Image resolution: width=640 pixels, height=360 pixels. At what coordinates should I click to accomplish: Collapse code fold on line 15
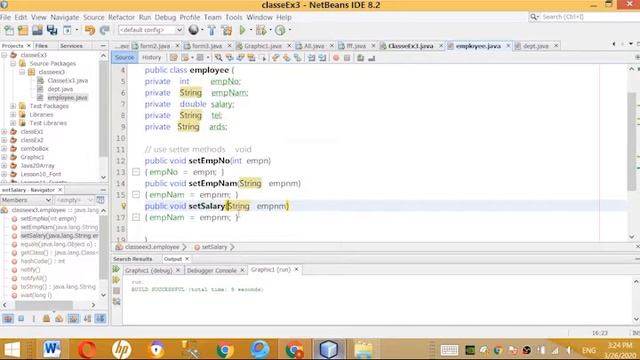(x=136, y=195)
